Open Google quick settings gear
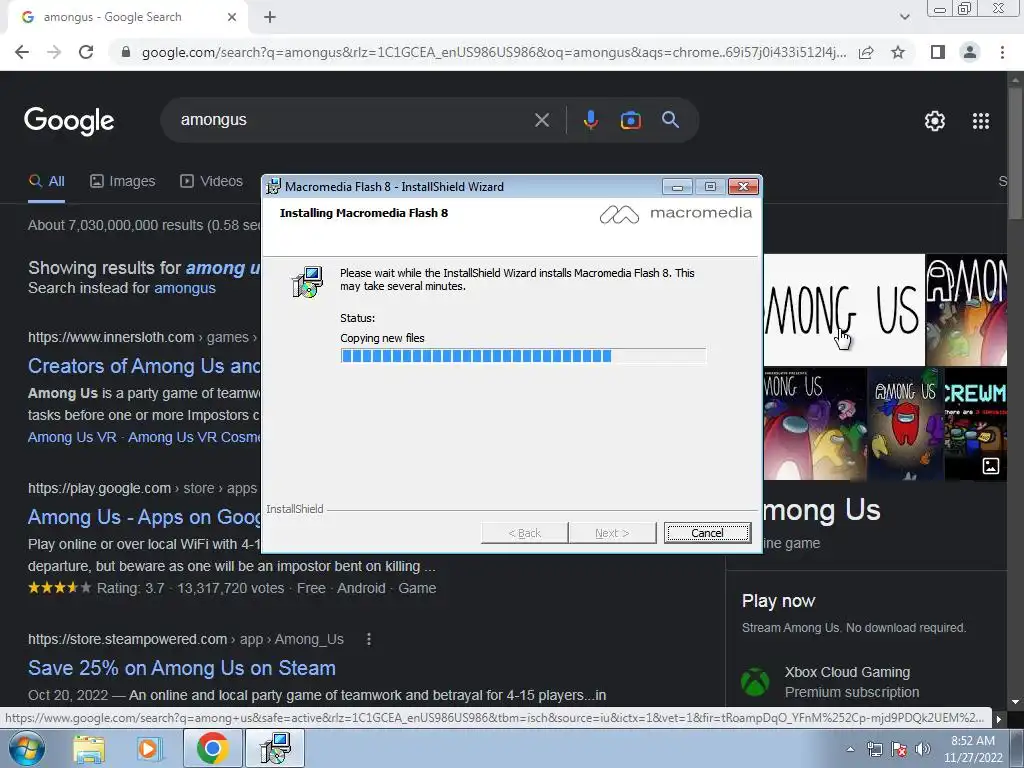 pos(935,121)
